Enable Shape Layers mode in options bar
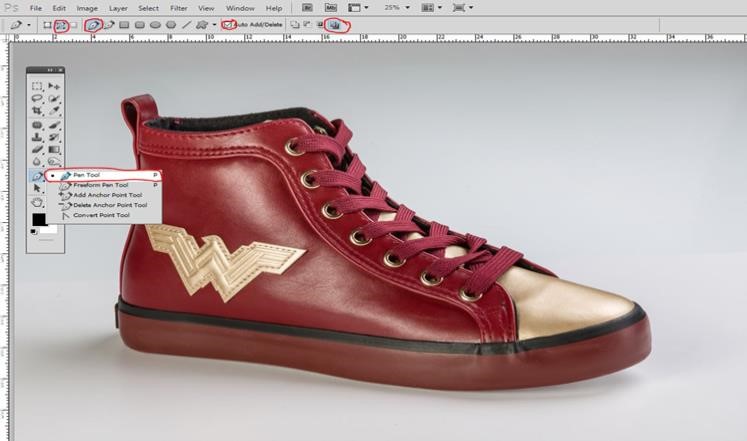This screenshot has width=747, height=441. 47,25
